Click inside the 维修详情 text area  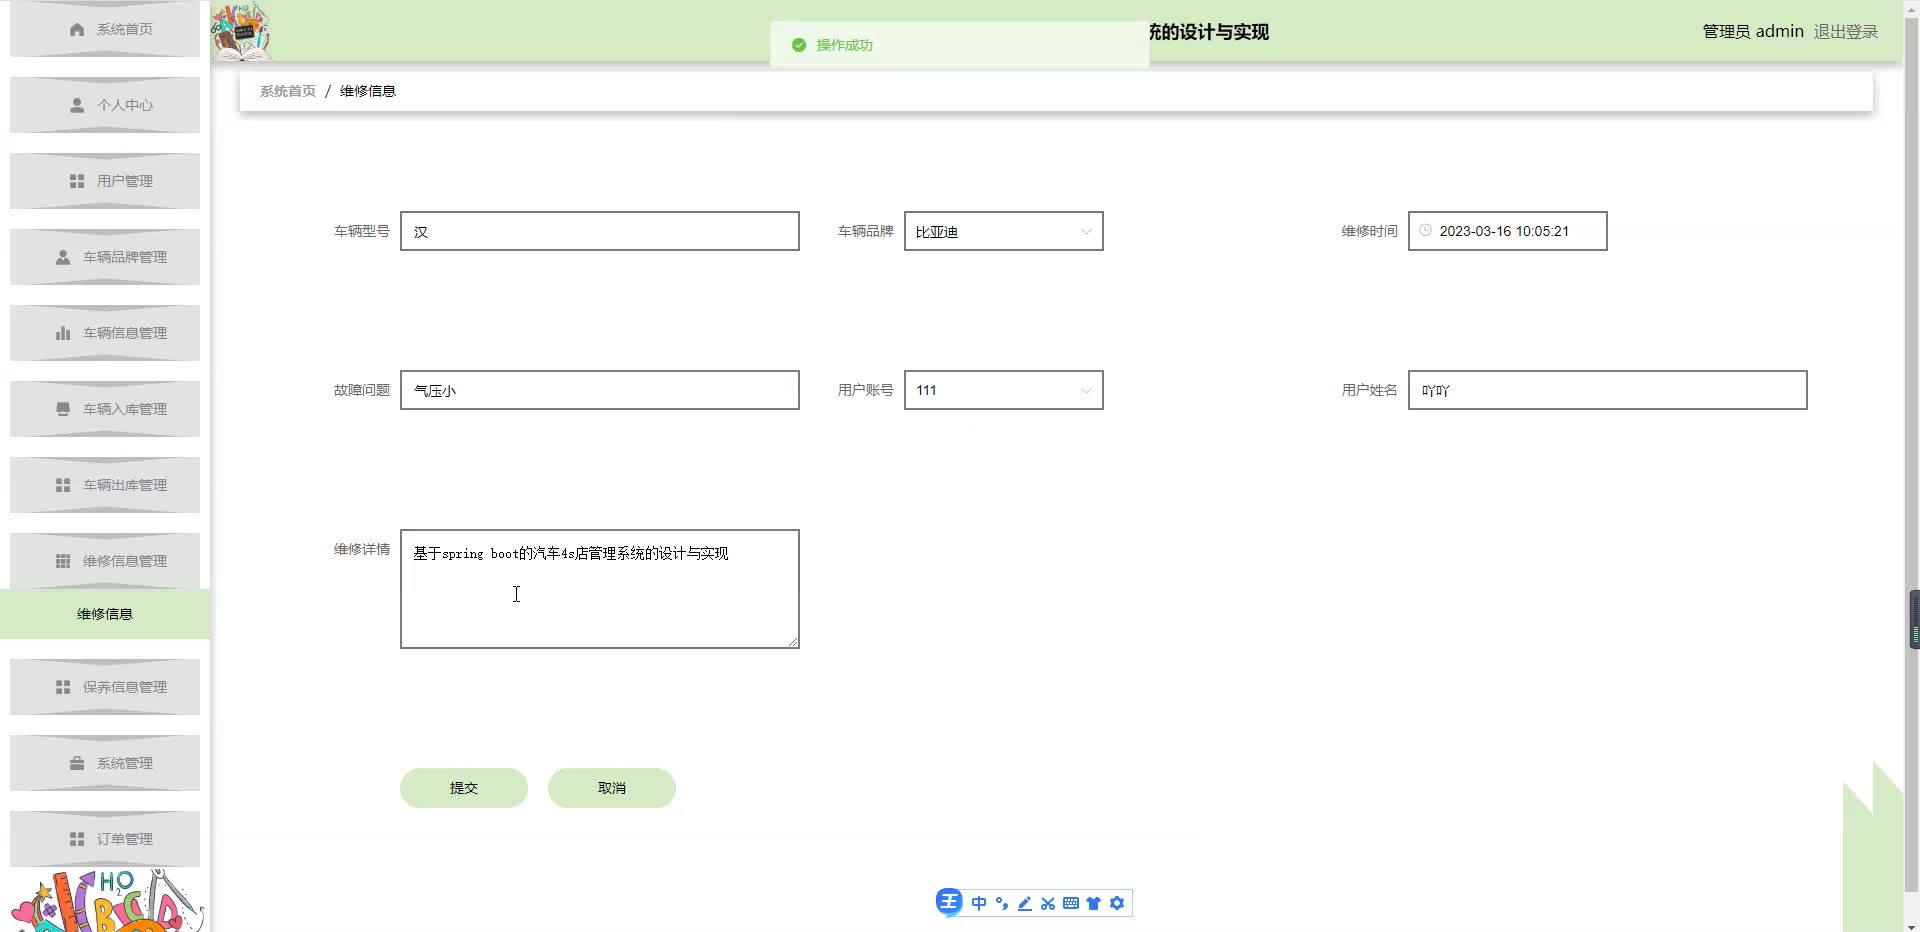point(598,588)
